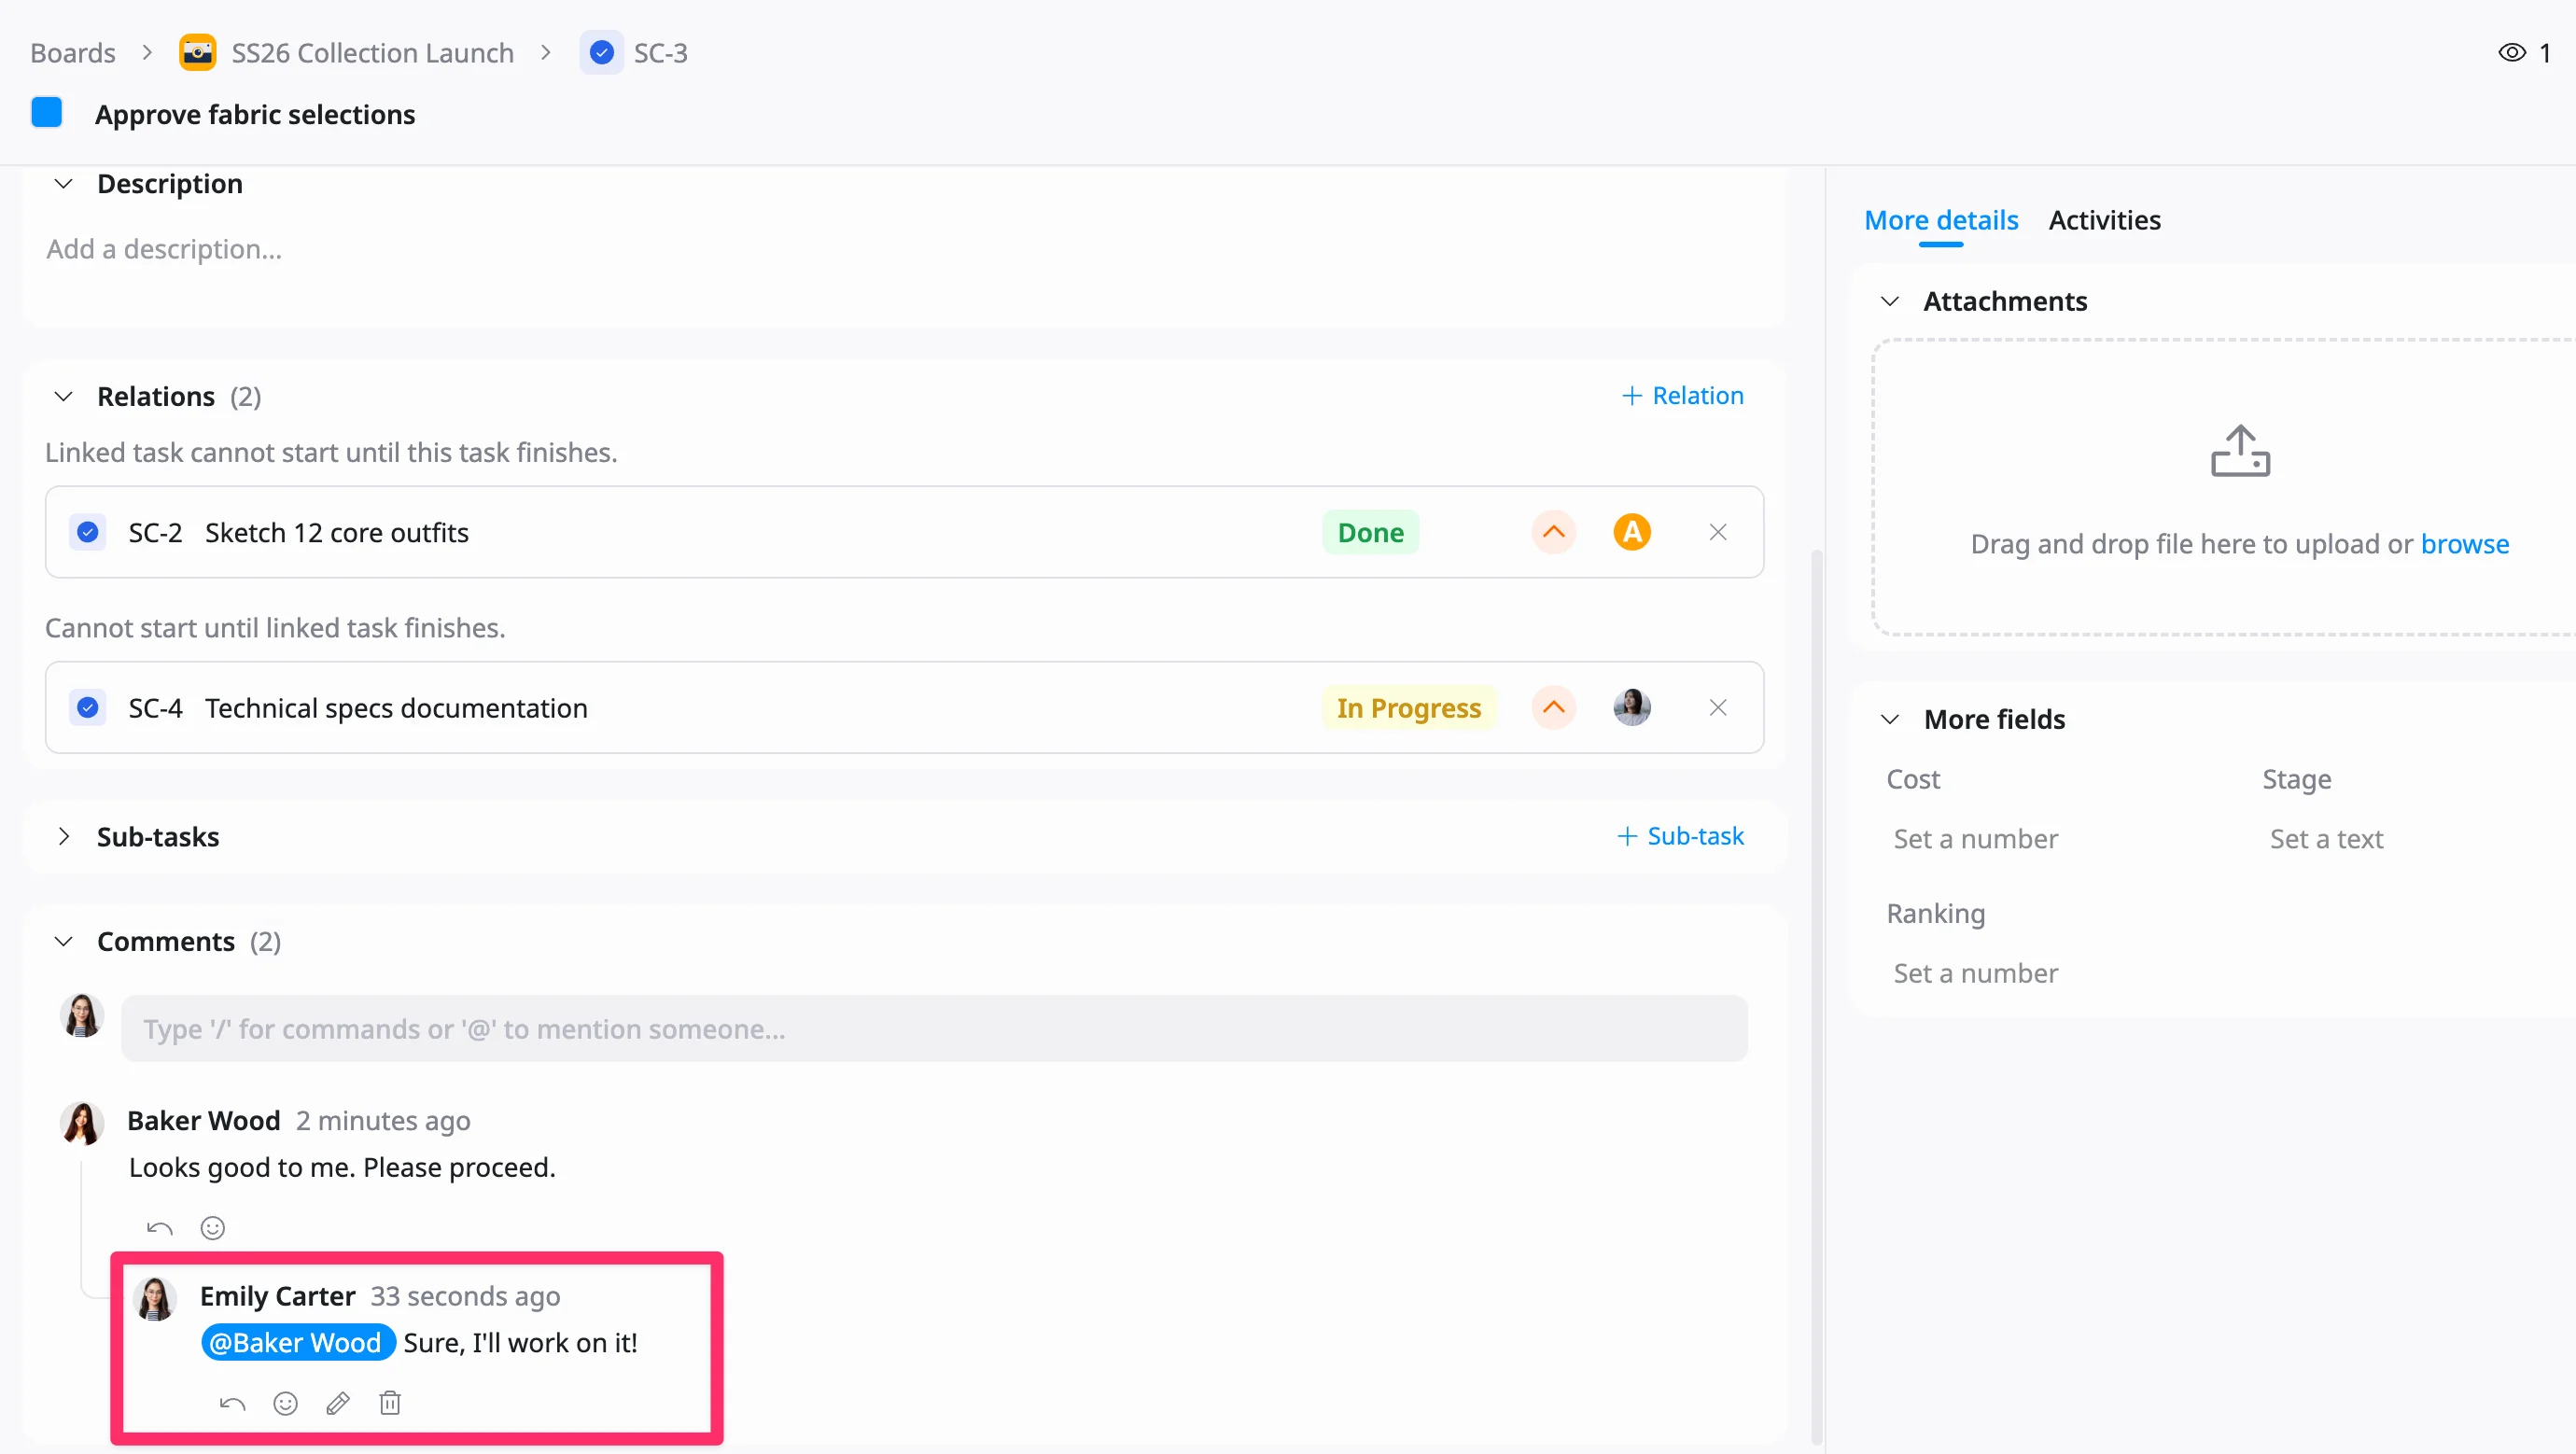Collapse the Attachments section
The height and width of the screenshot is (1454, 2576).
tap(1889, 302)
